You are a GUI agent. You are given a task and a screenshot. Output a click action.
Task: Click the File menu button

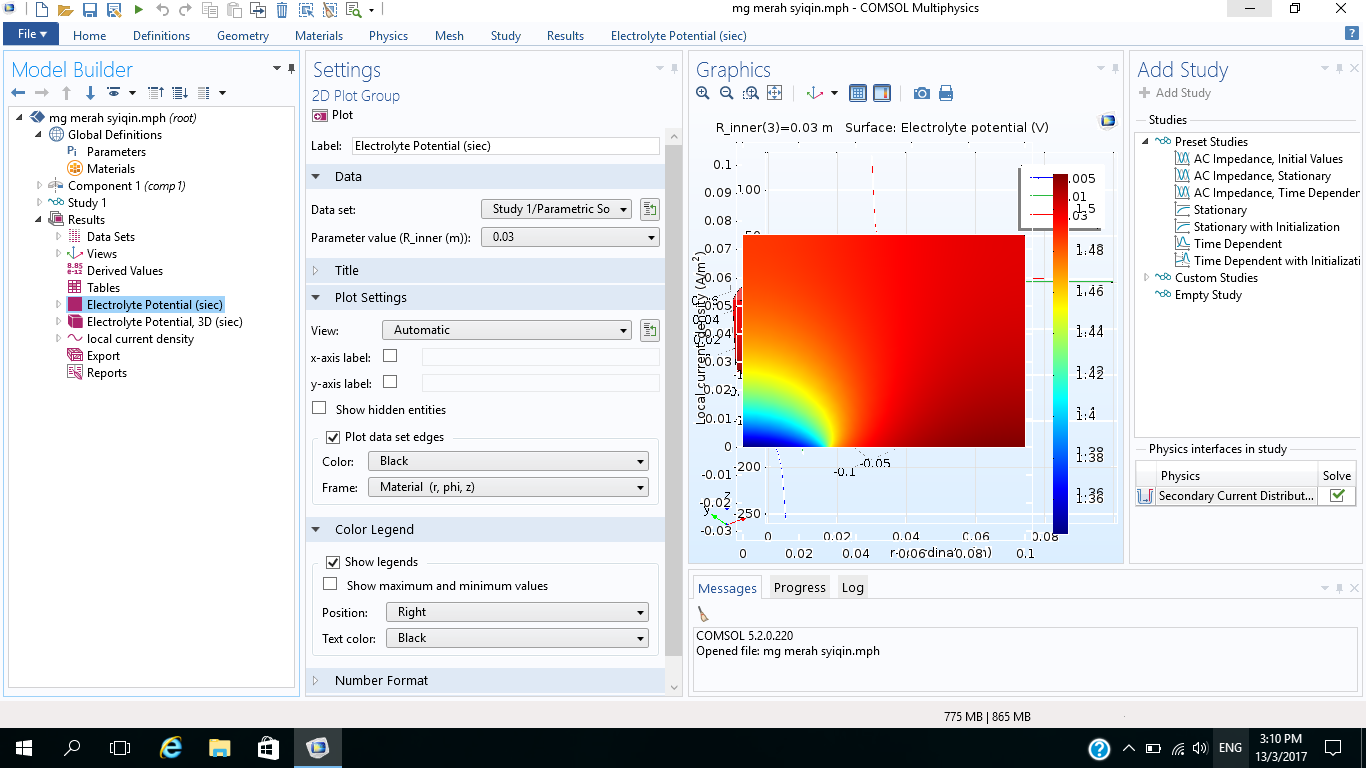coord(31,34)
